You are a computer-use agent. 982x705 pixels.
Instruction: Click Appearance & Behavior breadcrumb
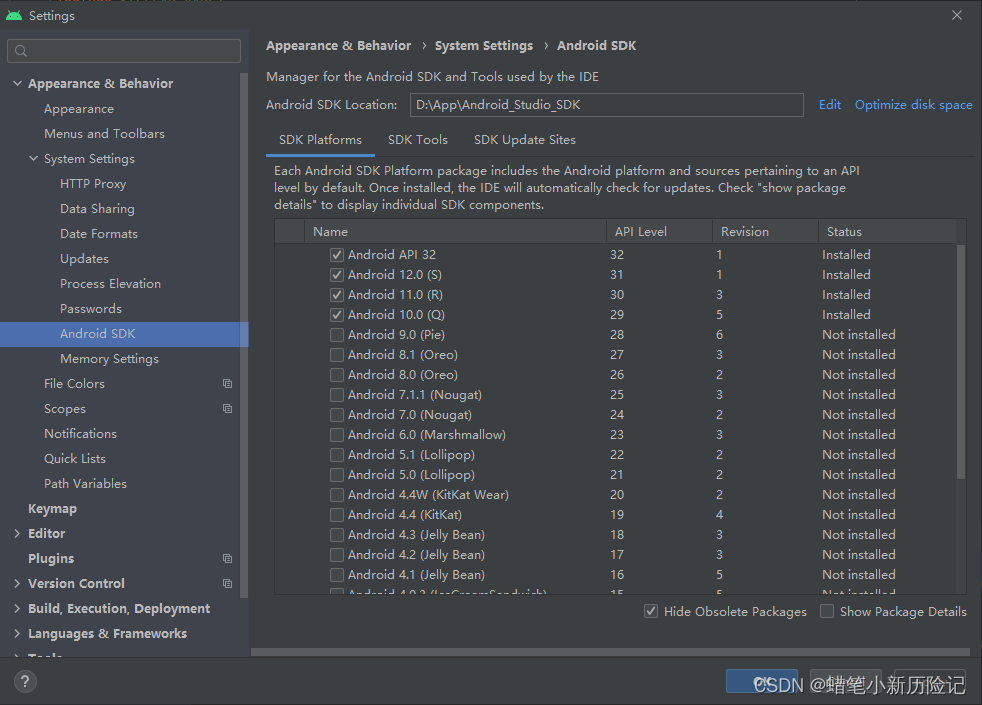tap(339, 46)
